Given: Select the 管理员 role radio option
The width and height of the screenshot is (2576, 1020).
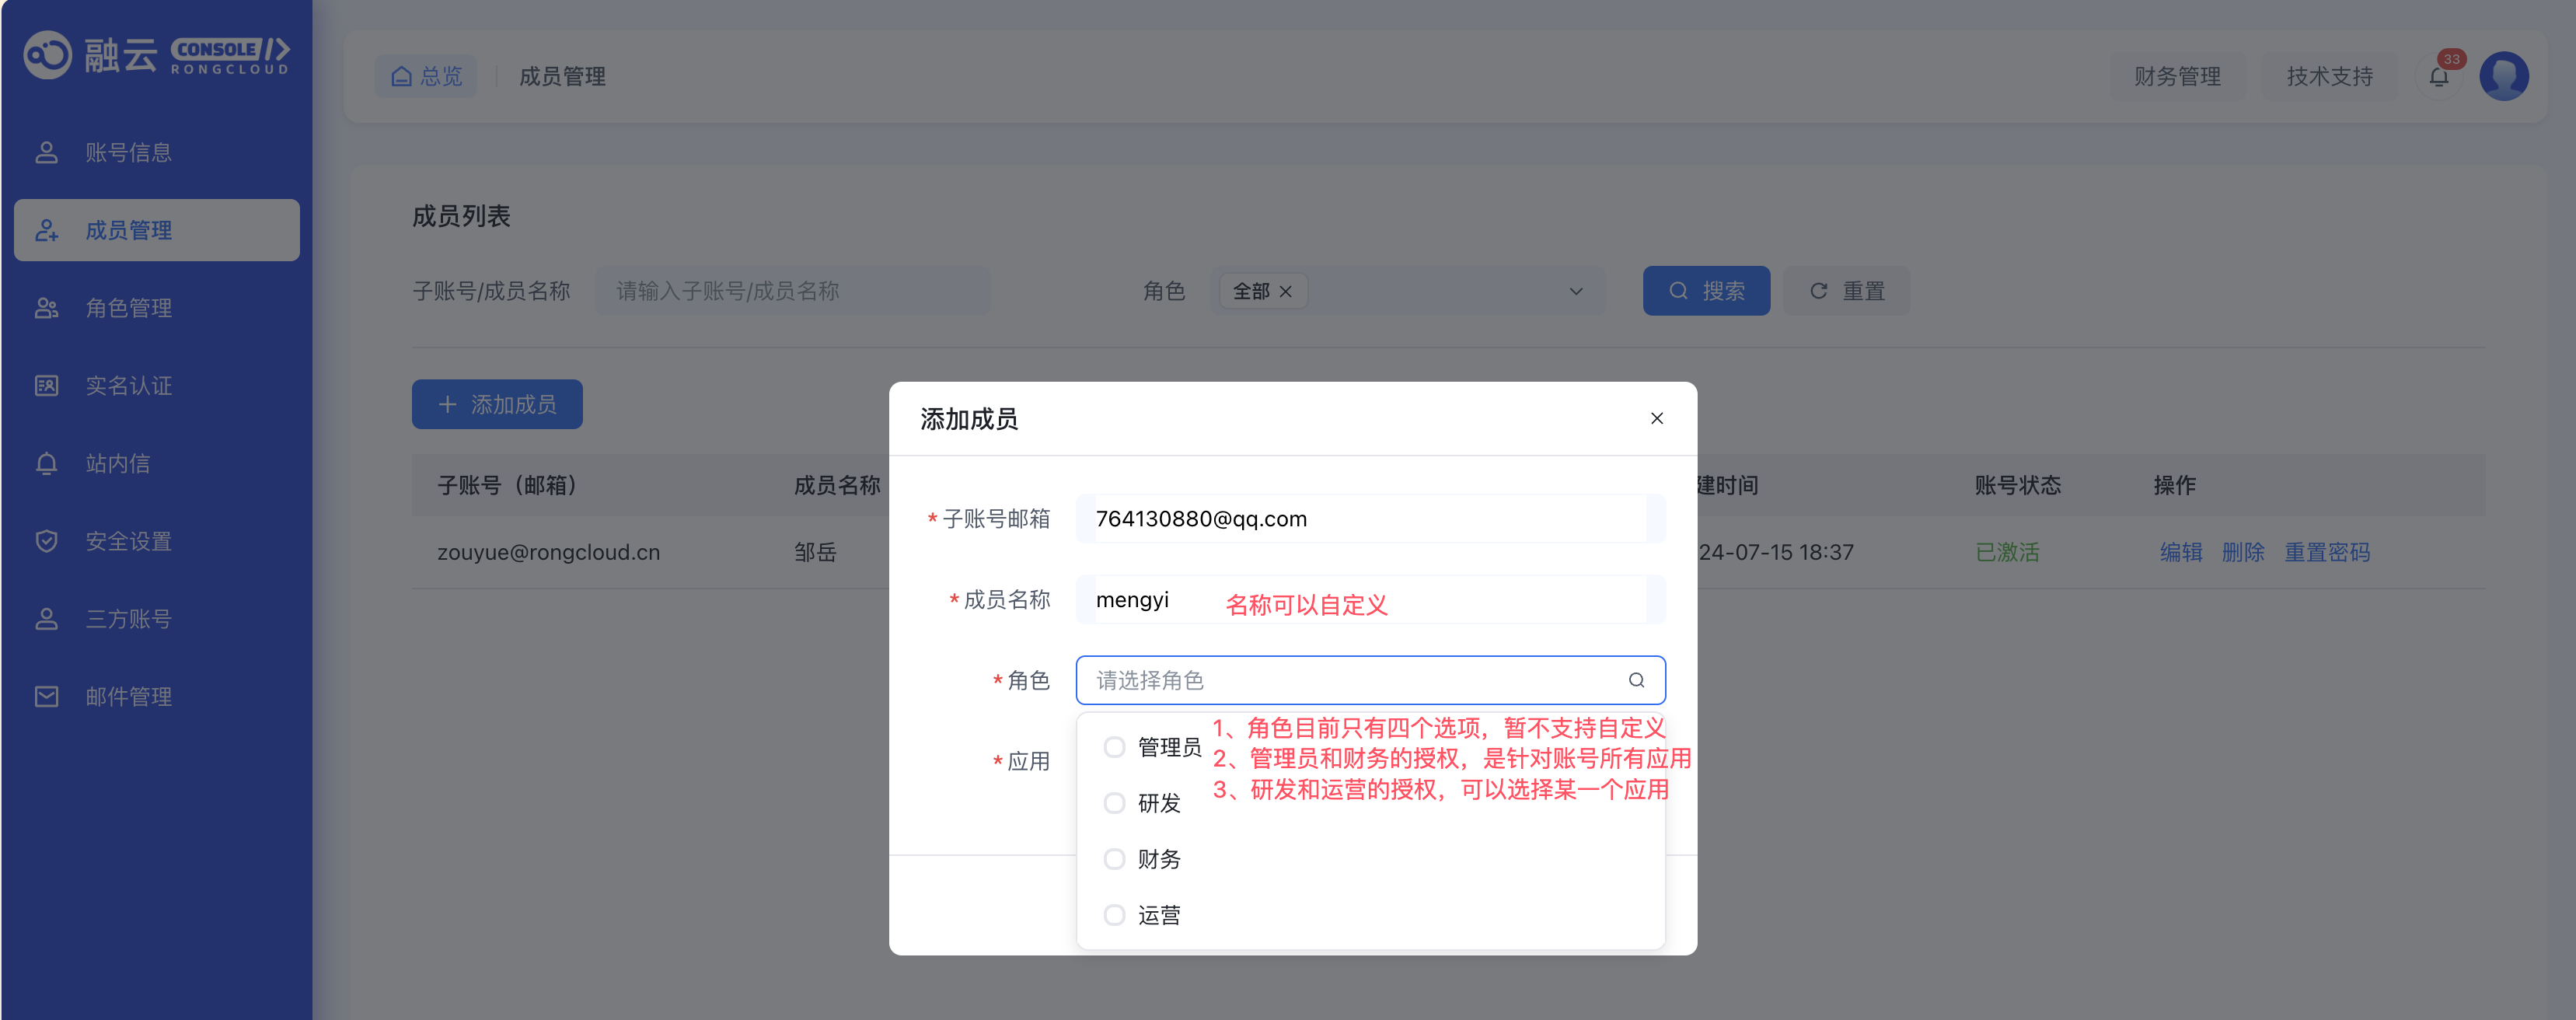Looking at the screenshot, I should point(1114,747).
